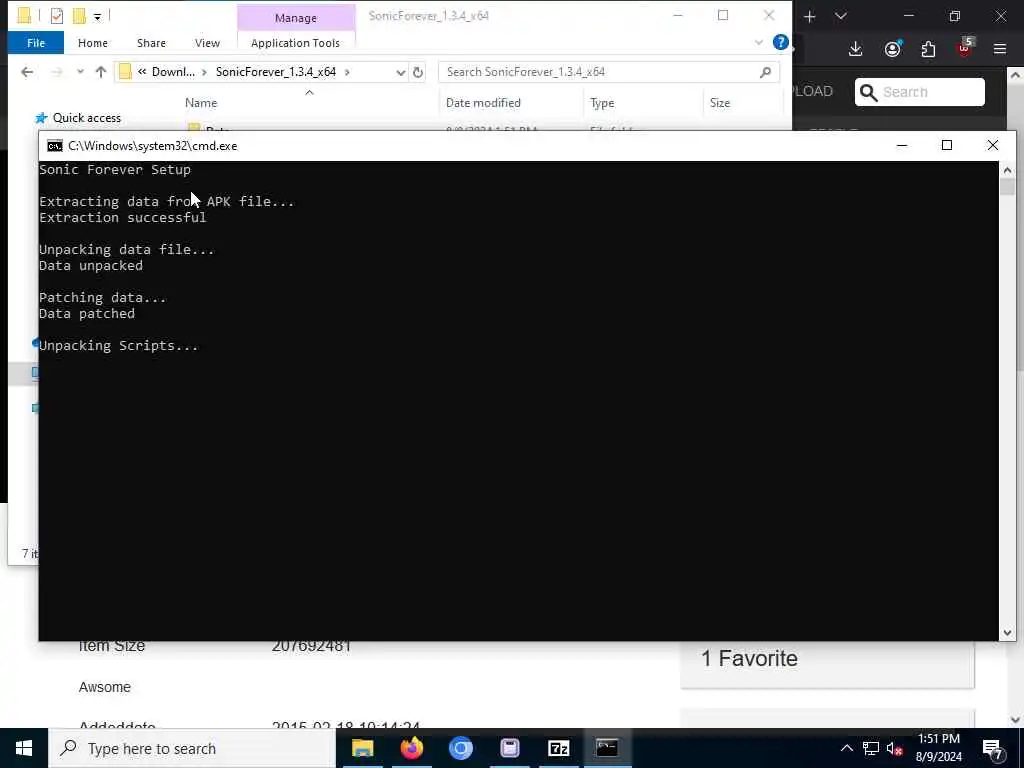Open 7-Zip from taskbar
The image size is (1024, 768).
(x=558, y=748)
